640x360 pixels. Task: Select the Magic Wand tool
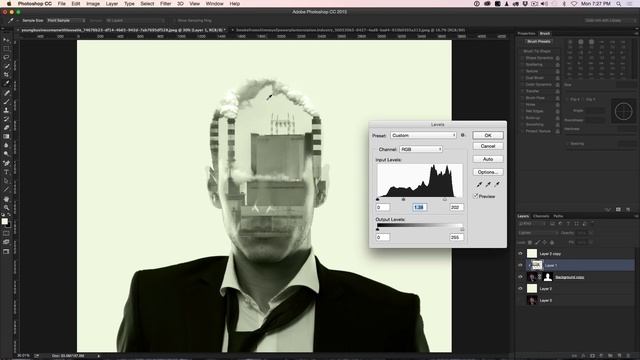(x=6, y=66)
